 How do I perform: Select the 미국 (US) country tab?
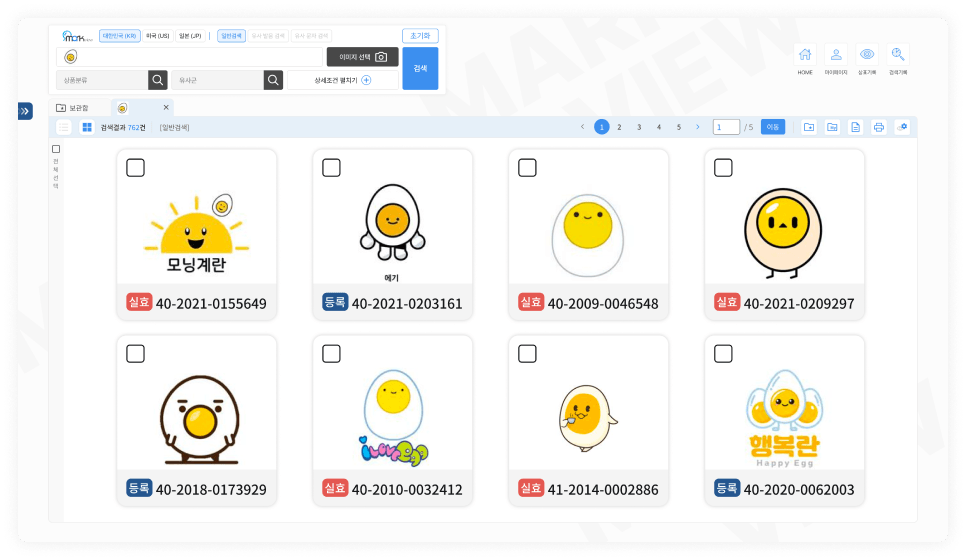[157, 36]
